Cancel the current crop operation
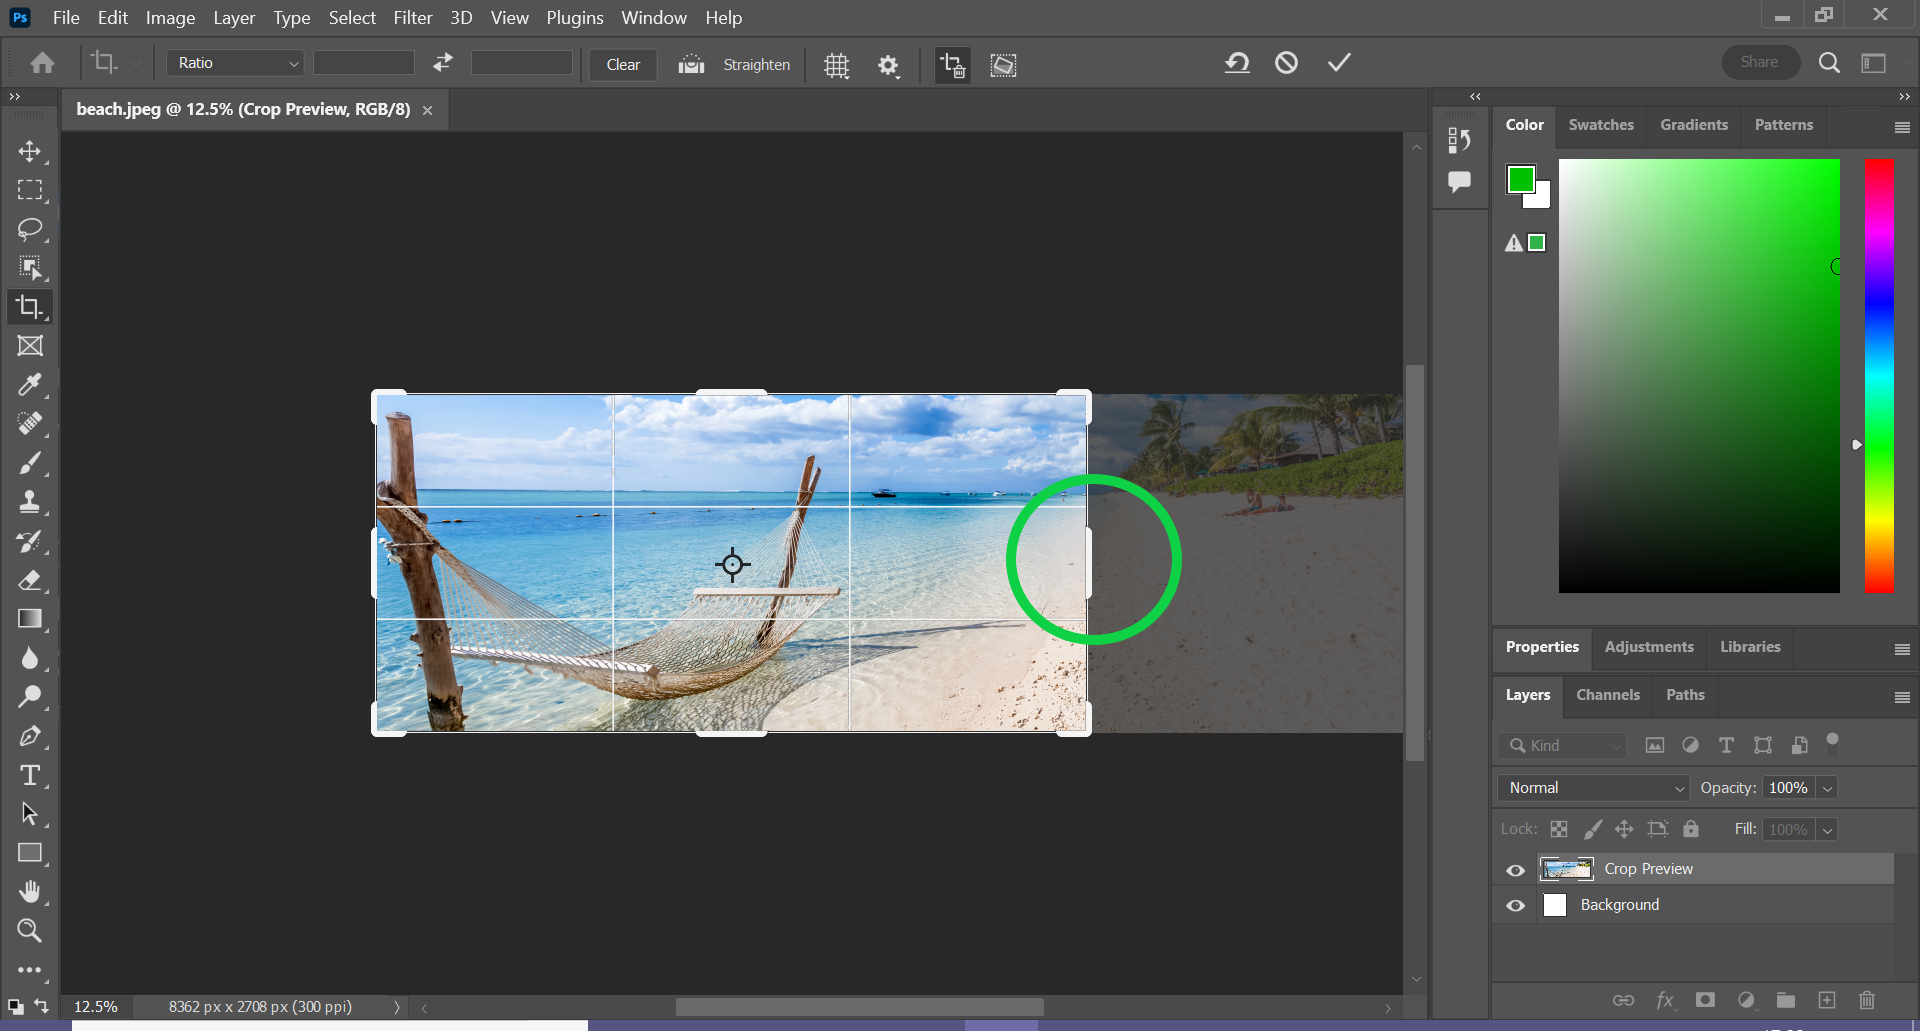1920x1031 pixels. (x=1287, y=63)
